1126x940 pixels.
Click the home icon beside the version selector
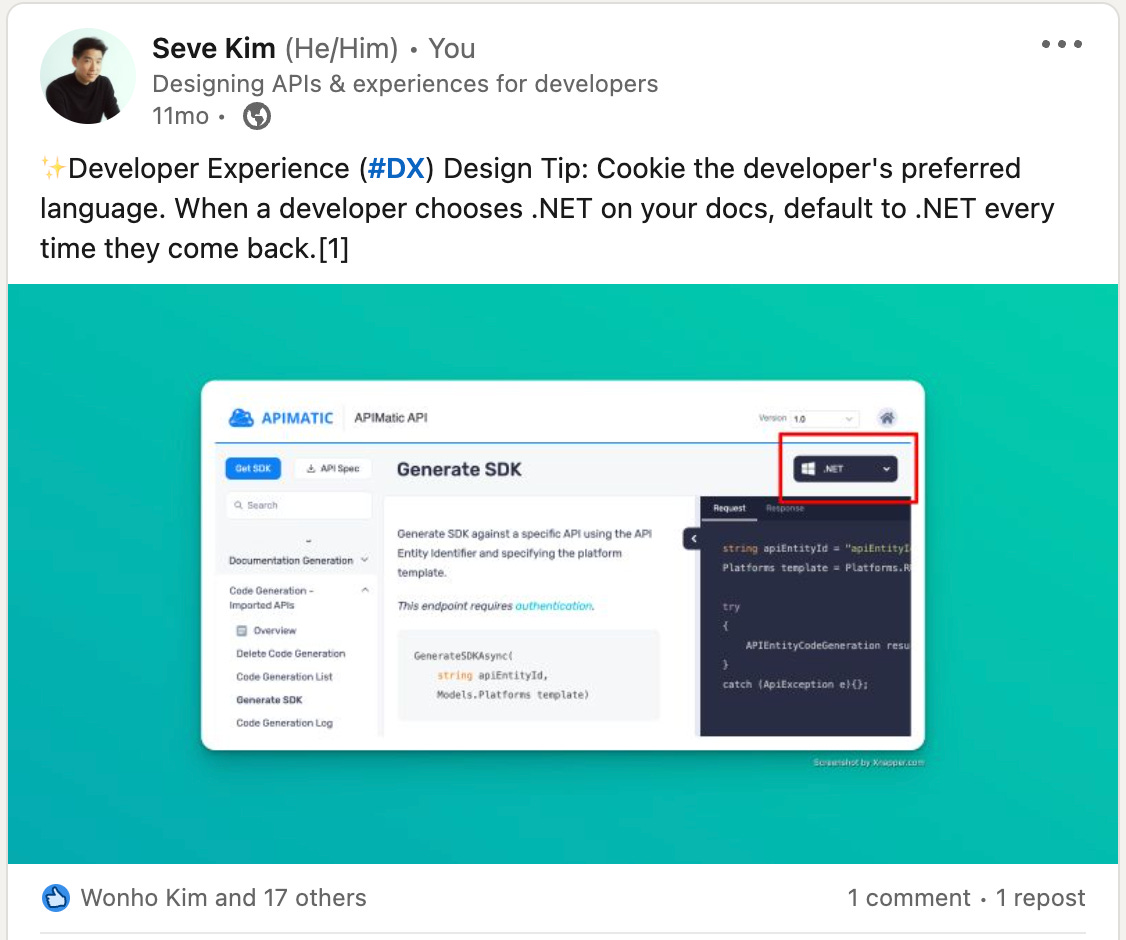pos(886,417)
